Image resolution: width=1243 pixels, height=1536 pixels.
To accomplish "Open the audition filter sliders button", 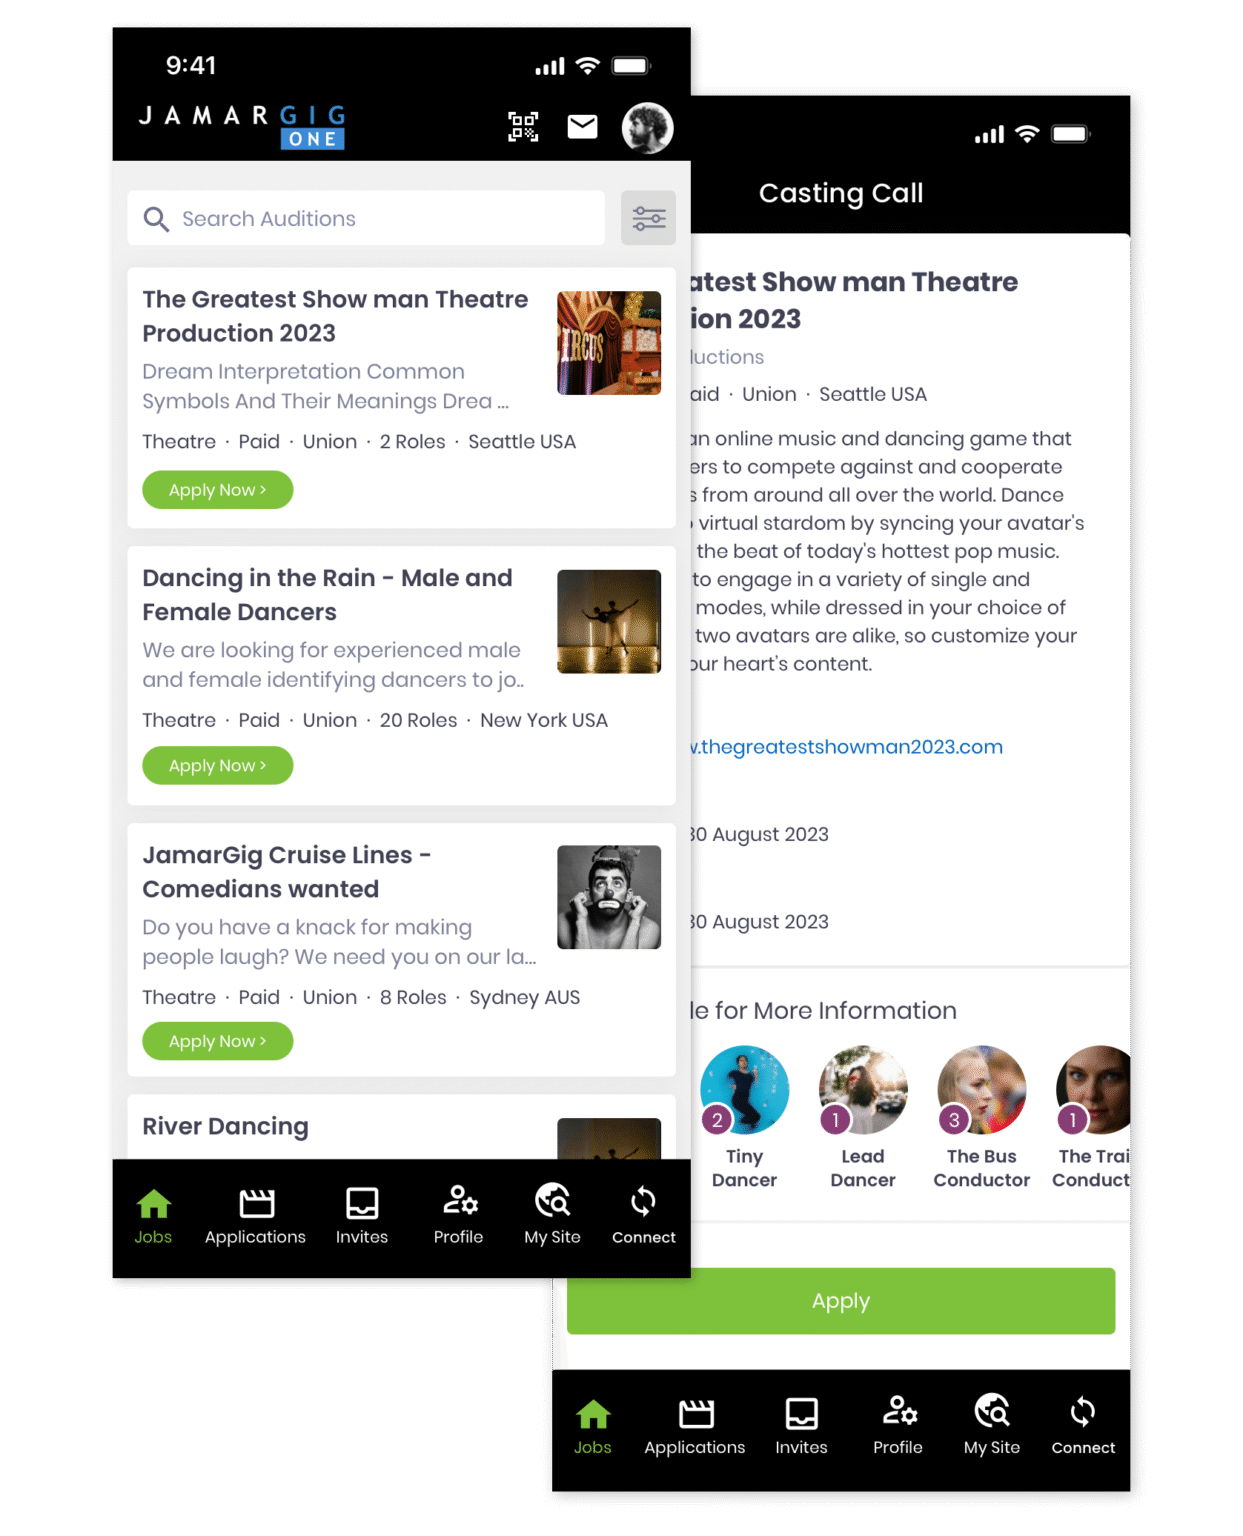I will tap(648, 218).
